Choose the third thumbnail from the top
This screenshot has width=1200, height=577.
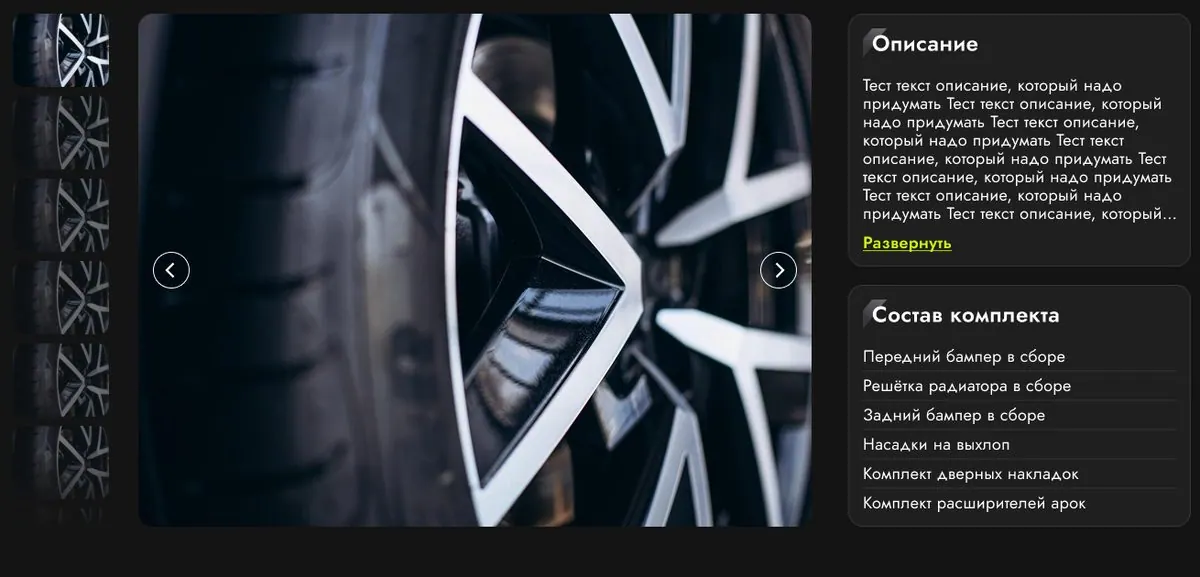click(x=61, y=215)
